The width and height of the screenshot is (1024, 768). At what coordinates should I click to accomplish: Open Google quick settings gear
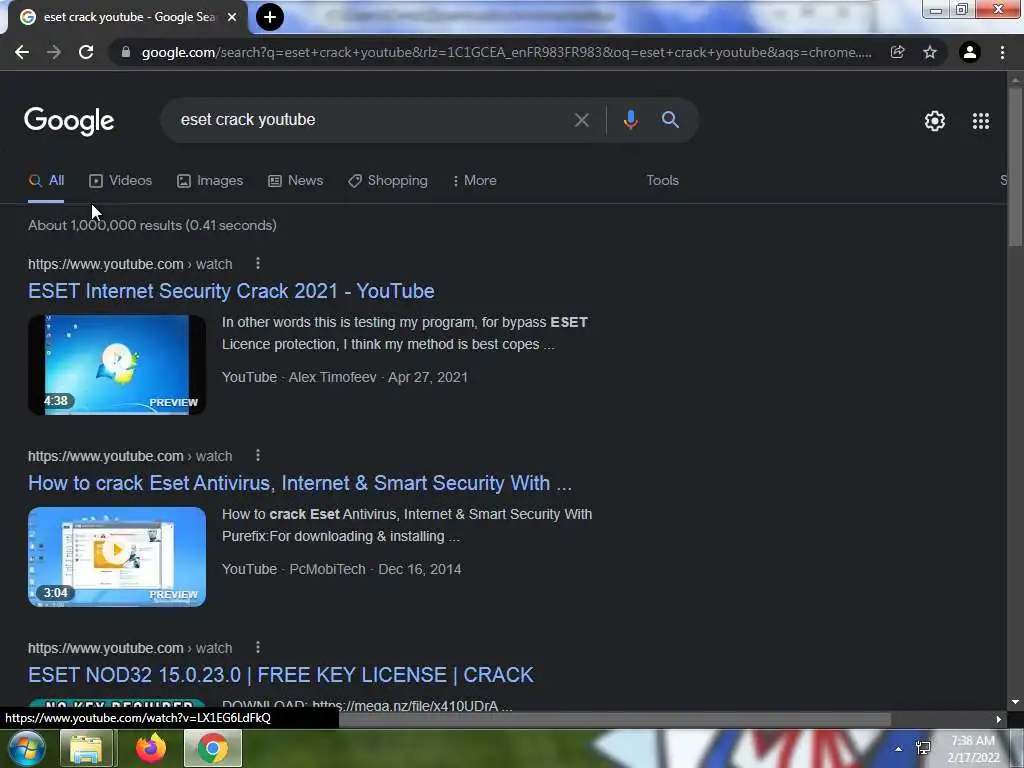point(935,121)
